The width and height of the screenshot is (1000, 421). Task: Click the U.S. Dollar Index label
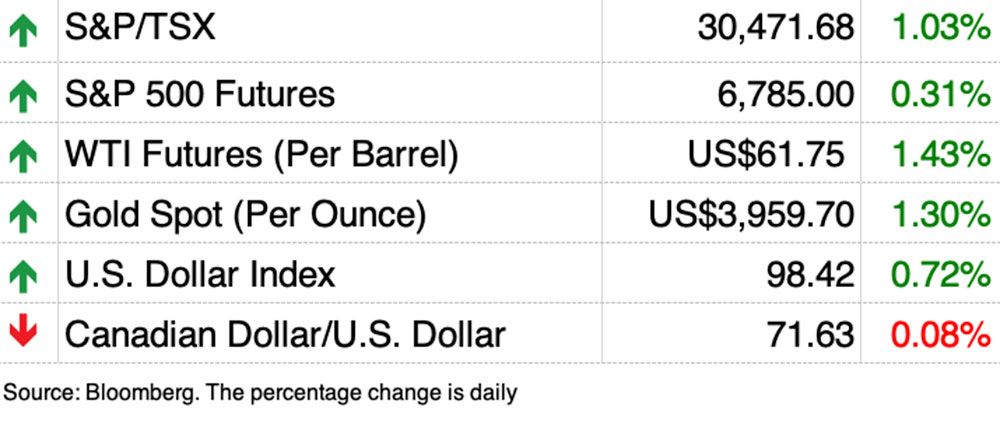[x=200, y=273]
